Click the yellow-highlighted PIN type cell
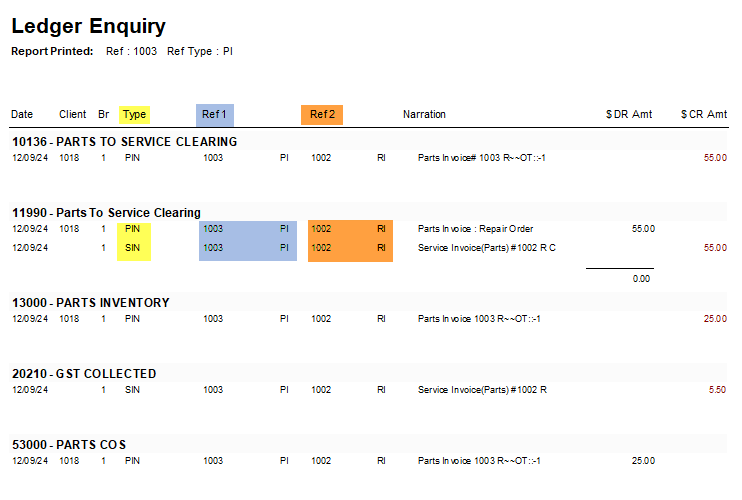Screen dimensions: 742x500 [x=132, y=229]
